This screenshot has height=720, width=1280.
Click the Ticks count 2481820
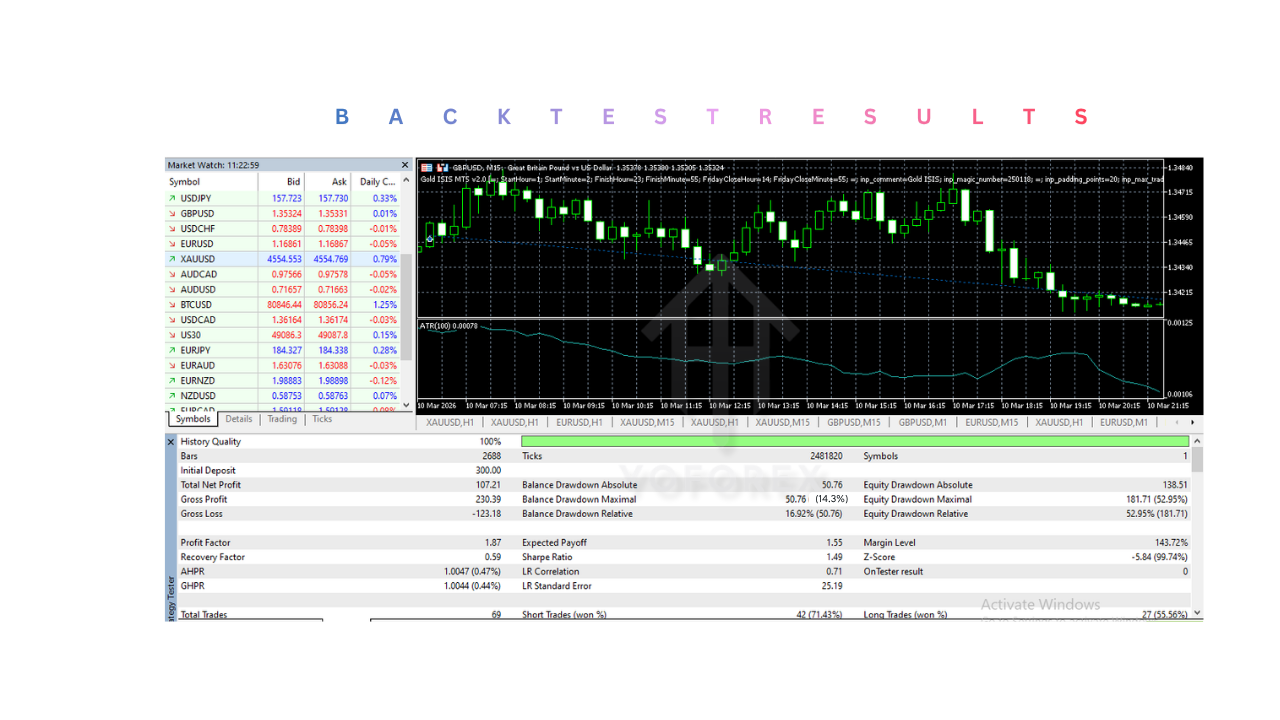(826, 456)
